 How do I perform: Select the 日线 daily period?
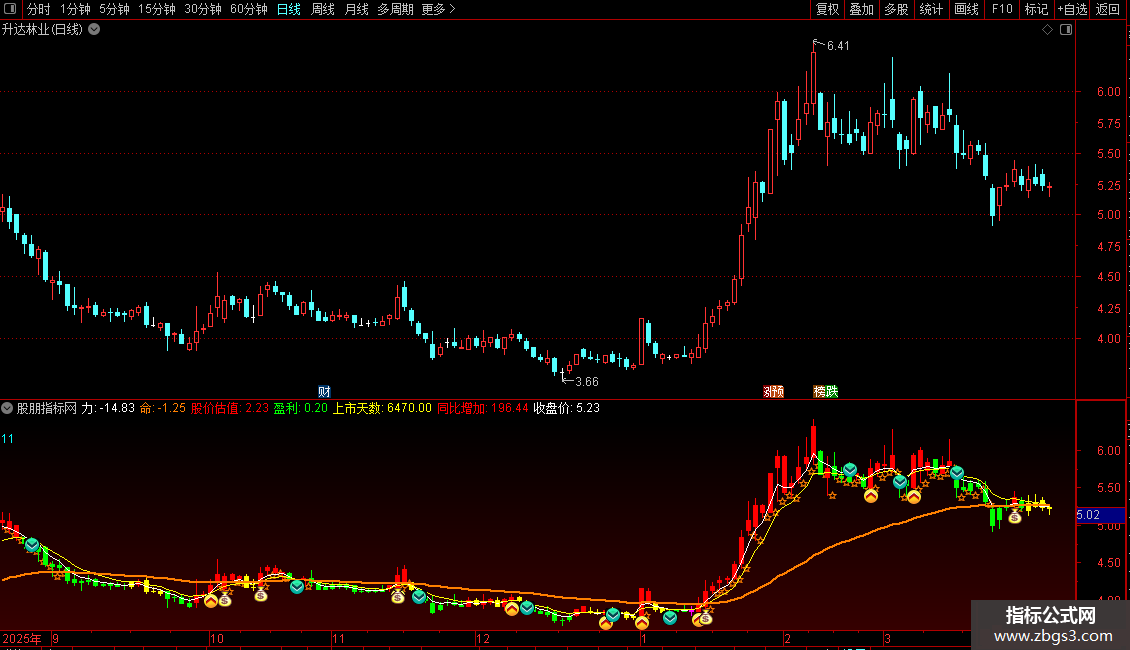[x=289, y=9]
